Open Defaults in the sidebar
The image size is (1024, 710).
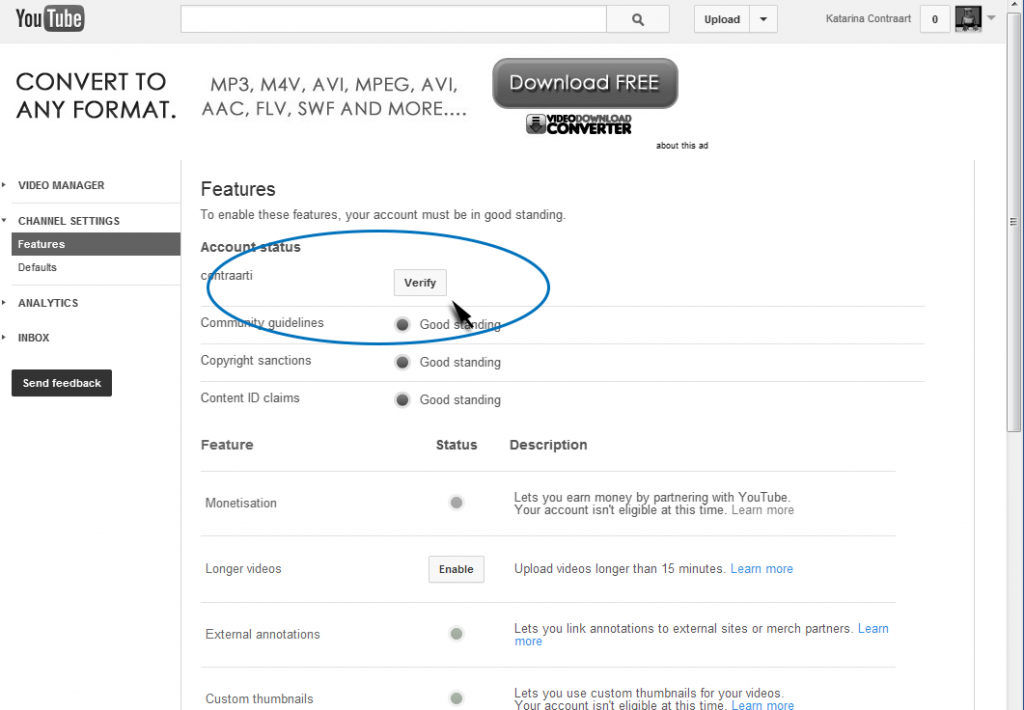tap(37, 268)
